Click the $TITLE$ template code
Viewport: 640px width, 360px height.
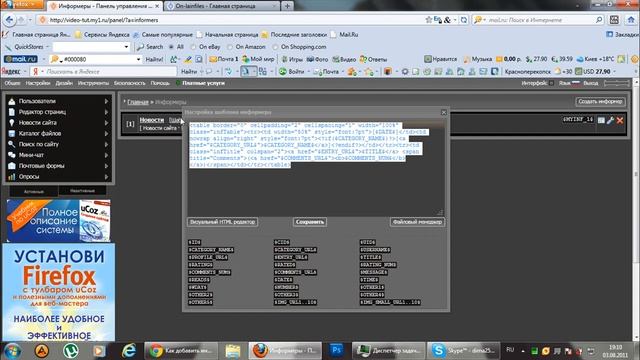(x=371, y=258)
